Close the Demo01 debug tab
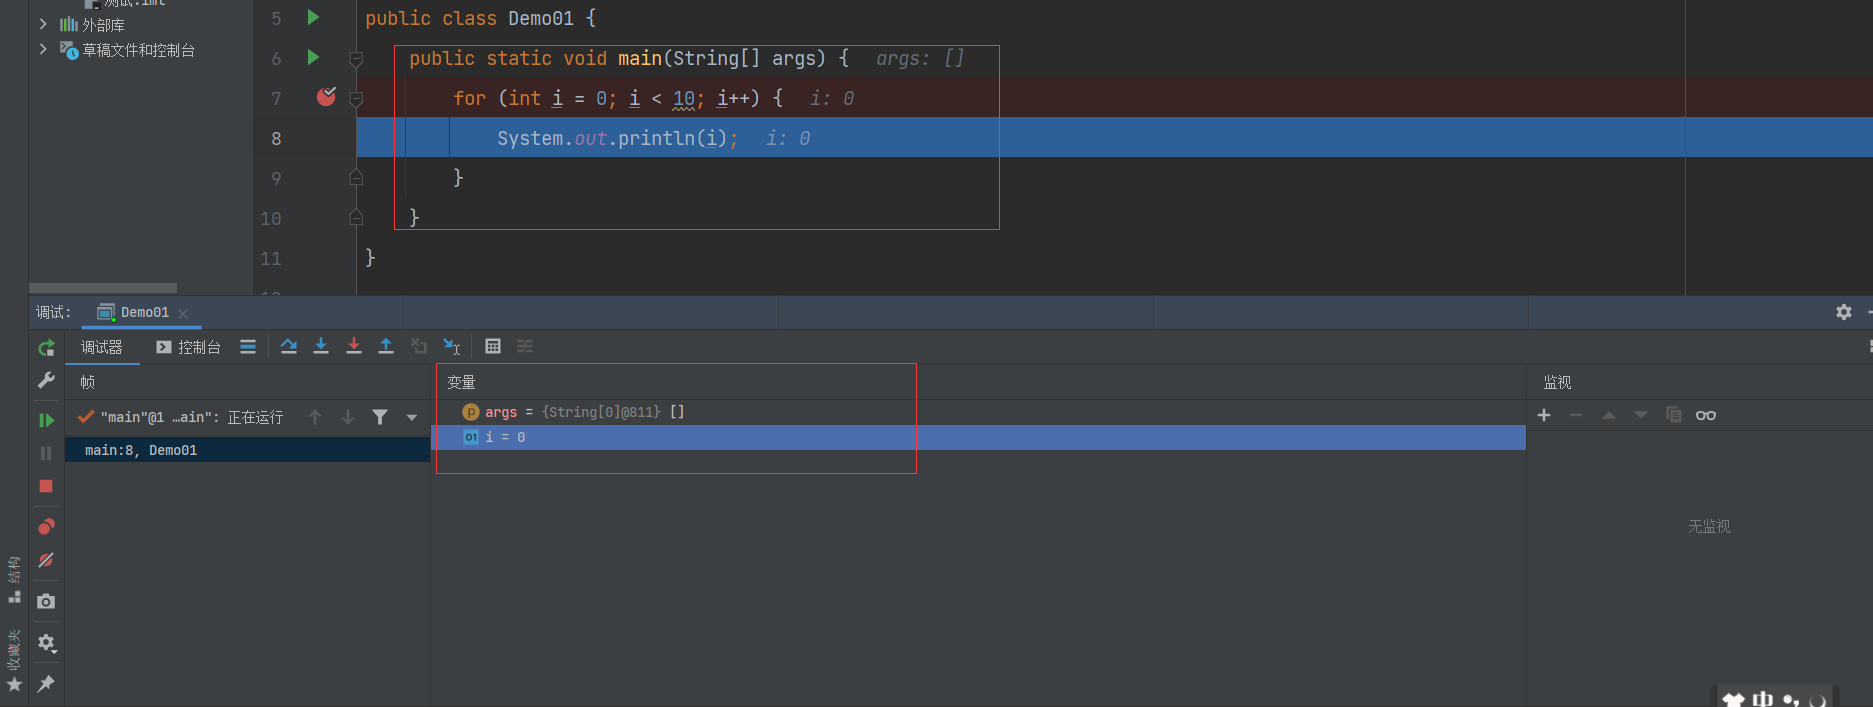 183,313
